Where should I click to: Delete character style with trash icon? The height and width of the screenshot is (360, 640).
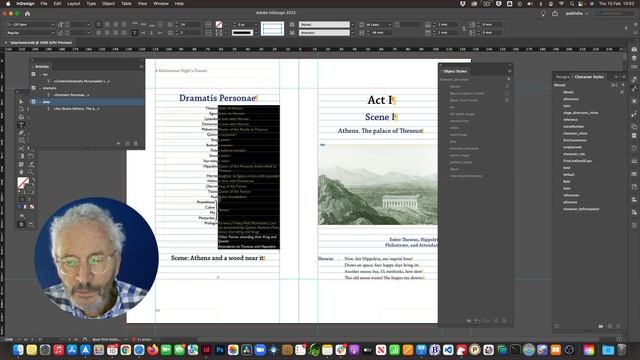tap(618, 326)
